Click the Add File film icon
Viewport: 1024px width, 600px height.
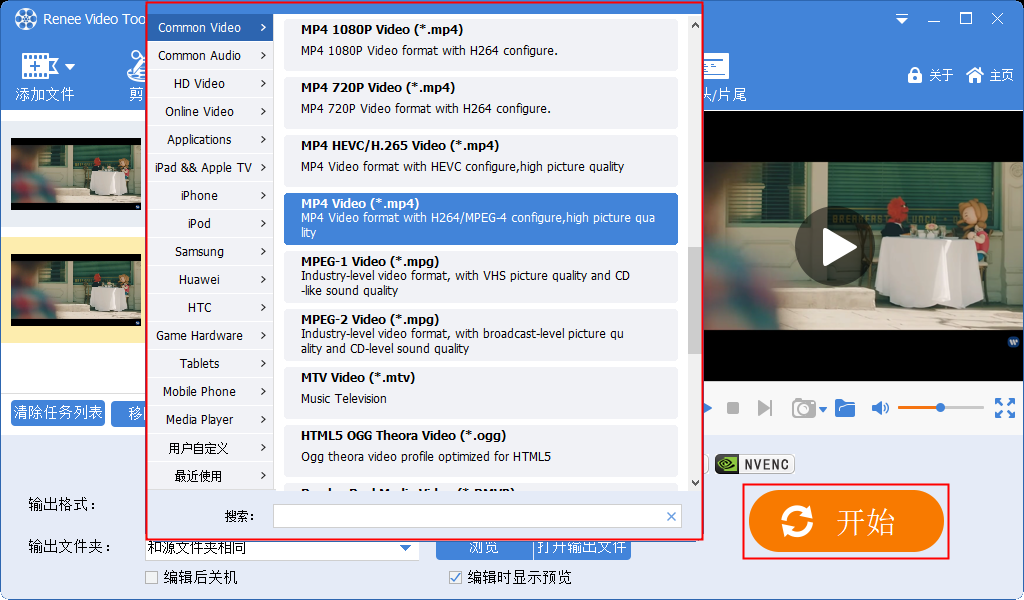(x=39, y=66)
